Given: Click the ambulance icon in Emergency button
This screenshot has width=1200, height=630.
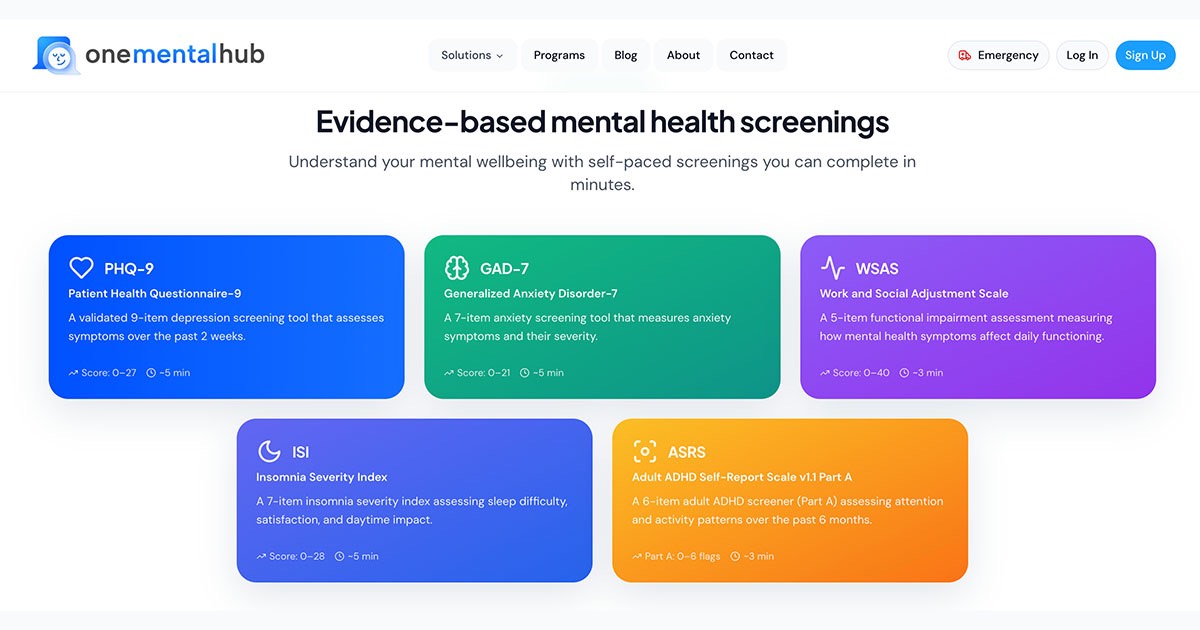Looking at the screenshot, I should pos(965,55).
